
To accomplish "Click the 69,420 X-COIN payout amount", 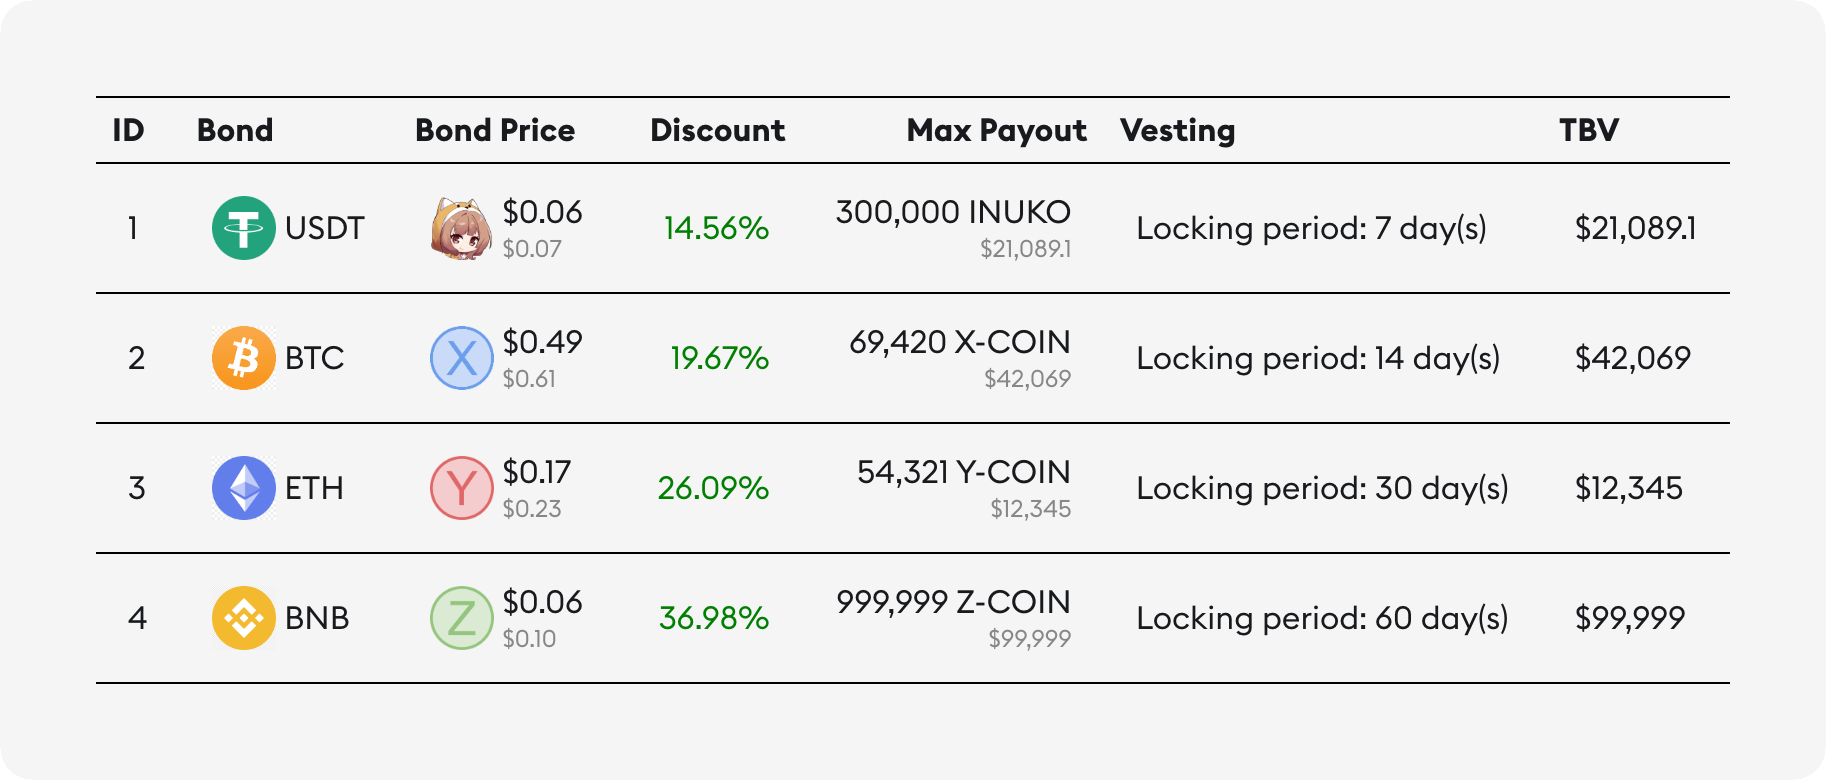I will (959, 342).
